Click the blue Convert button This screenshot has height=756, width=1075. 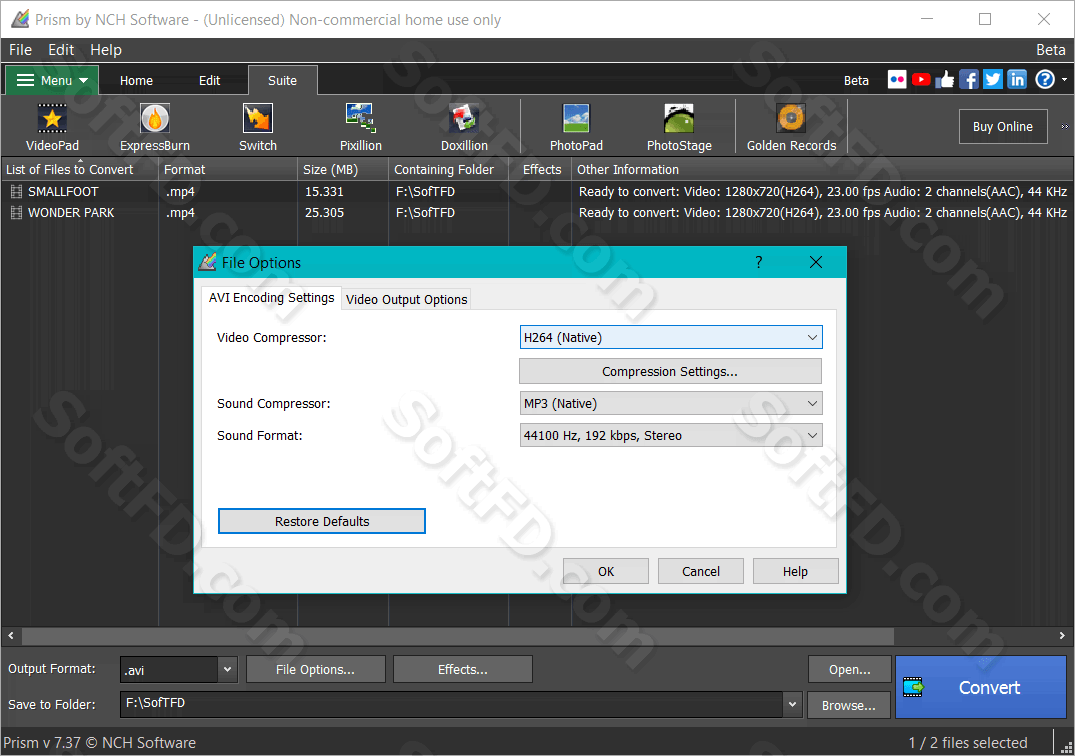pos(980,687)
